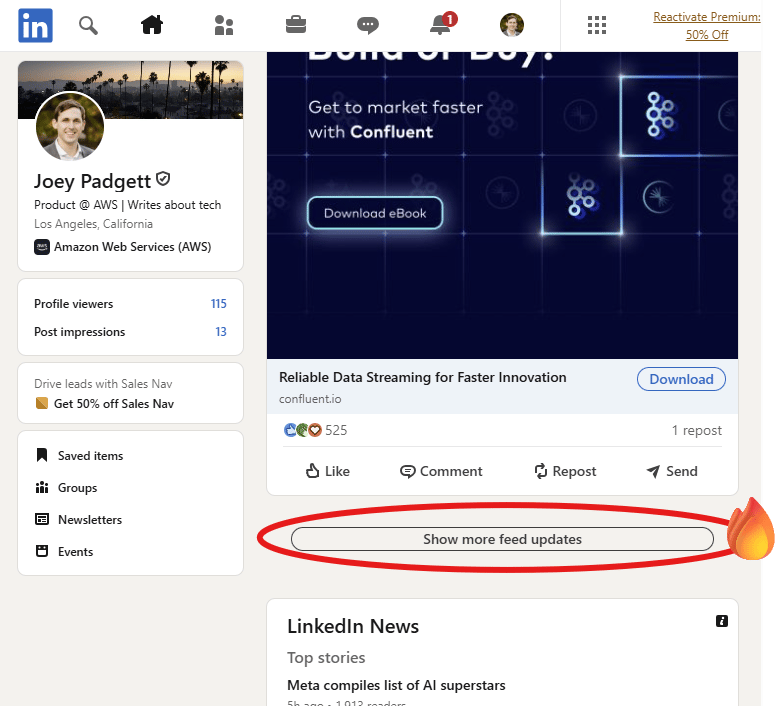Viewport: 784px width, 706px height.
Task: Open Joey Padgett's profile photo
Action: pos(70,126)
